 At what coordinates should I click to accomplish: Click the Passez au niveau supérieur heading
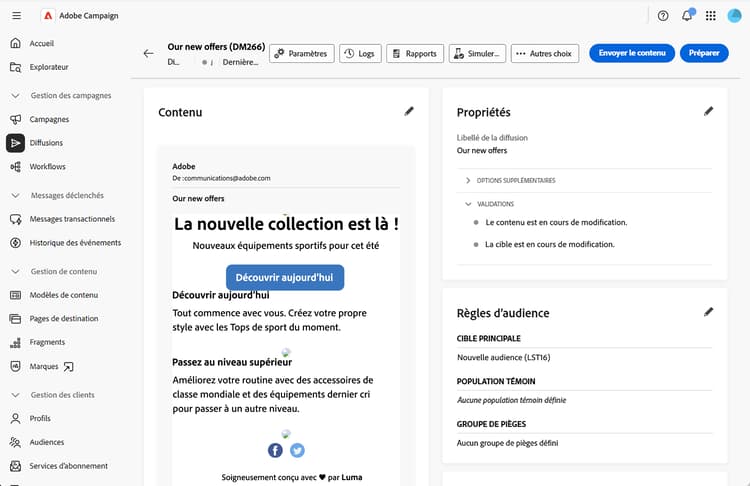tap(232, 362)
